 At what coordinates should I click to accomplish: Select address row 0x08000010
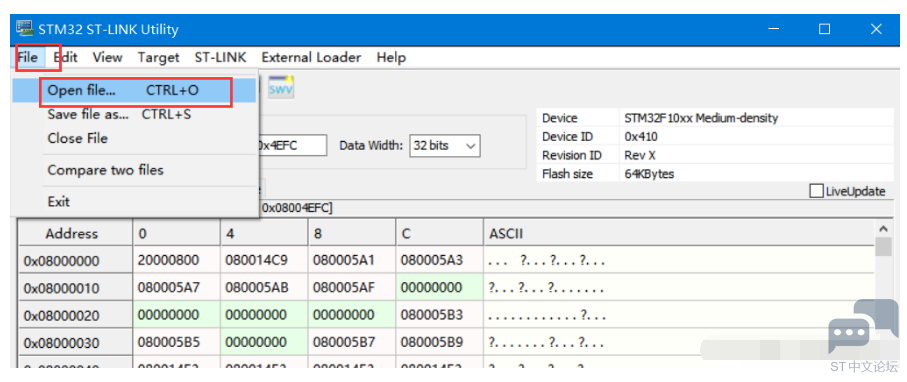(75, 288)
